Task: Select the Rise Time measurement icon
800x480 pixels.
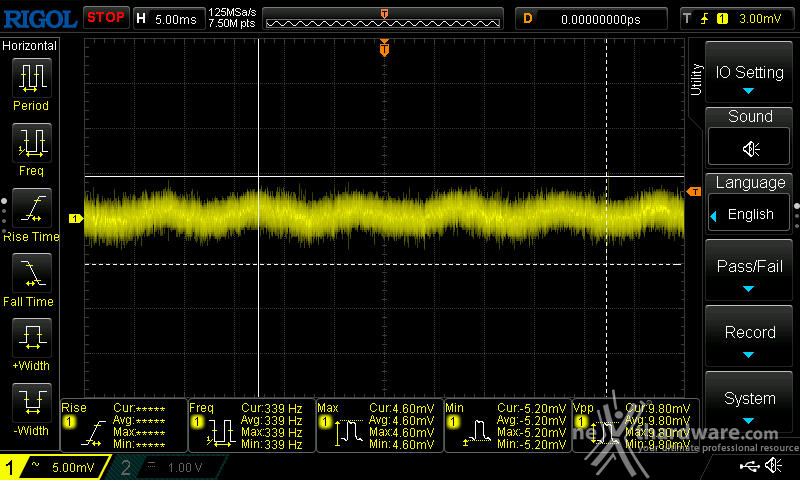Action: click(x=32, y=208)
